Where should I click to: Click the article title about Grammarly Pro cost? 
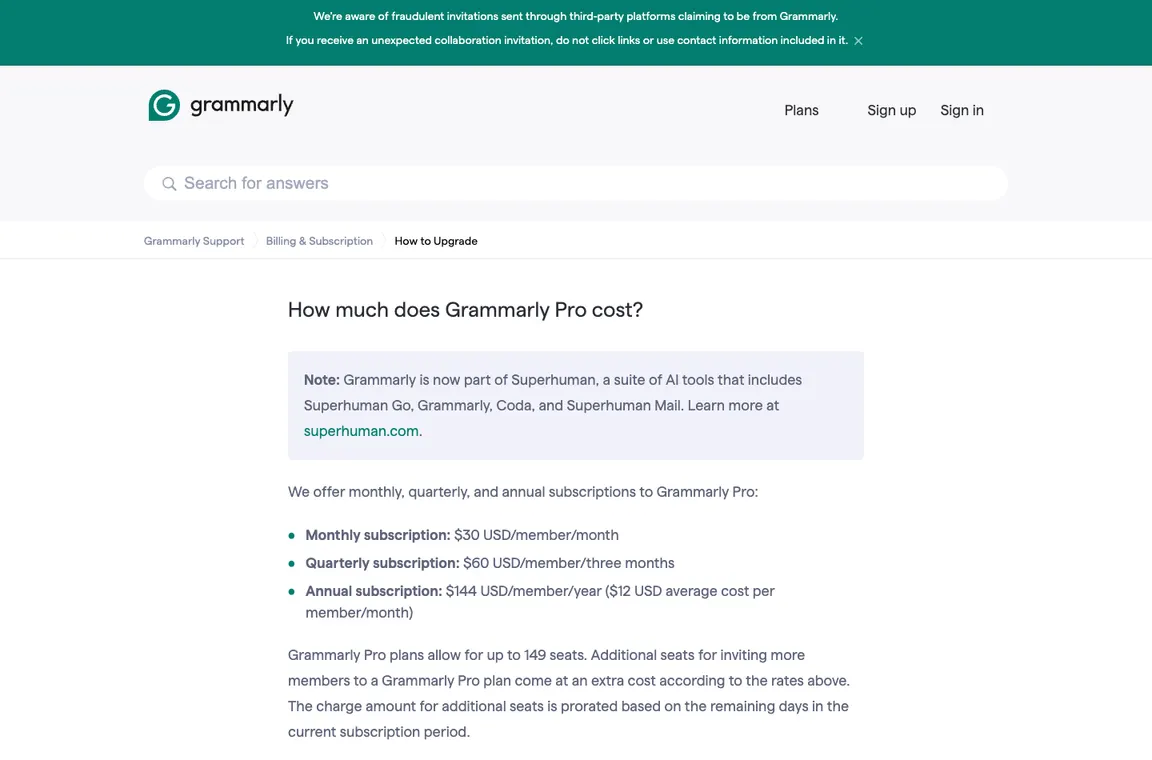click(465, 309)
